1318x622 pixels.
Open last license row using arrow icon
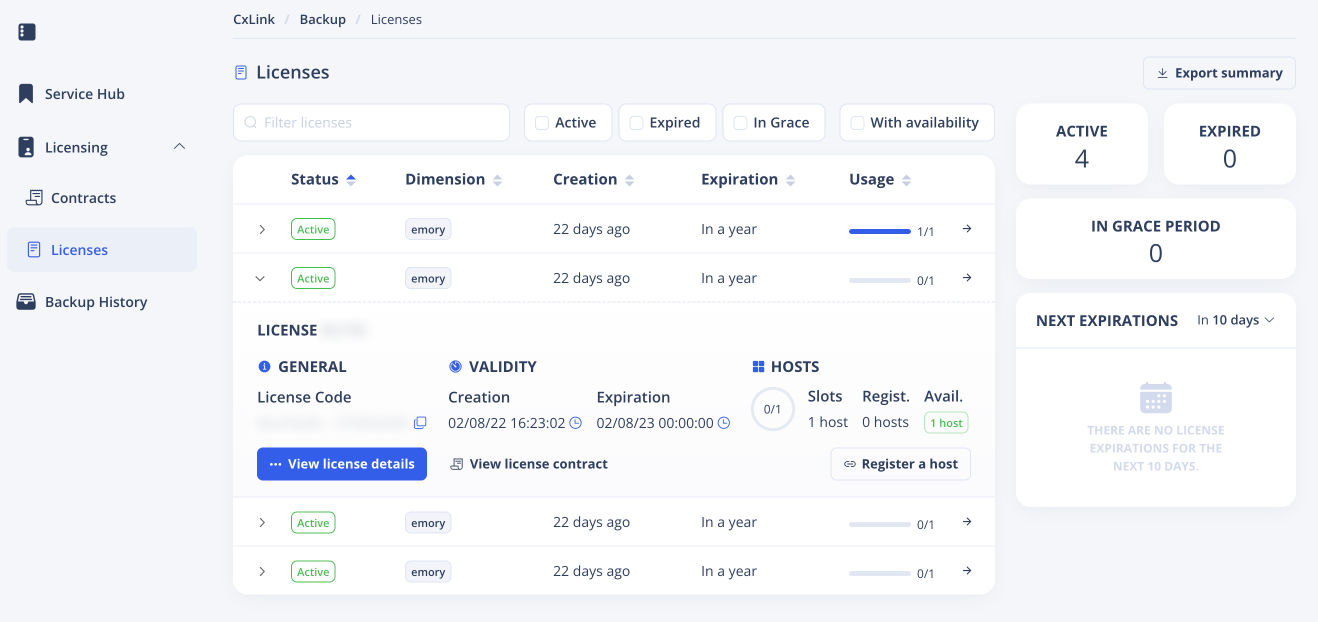tap(967, 571)
